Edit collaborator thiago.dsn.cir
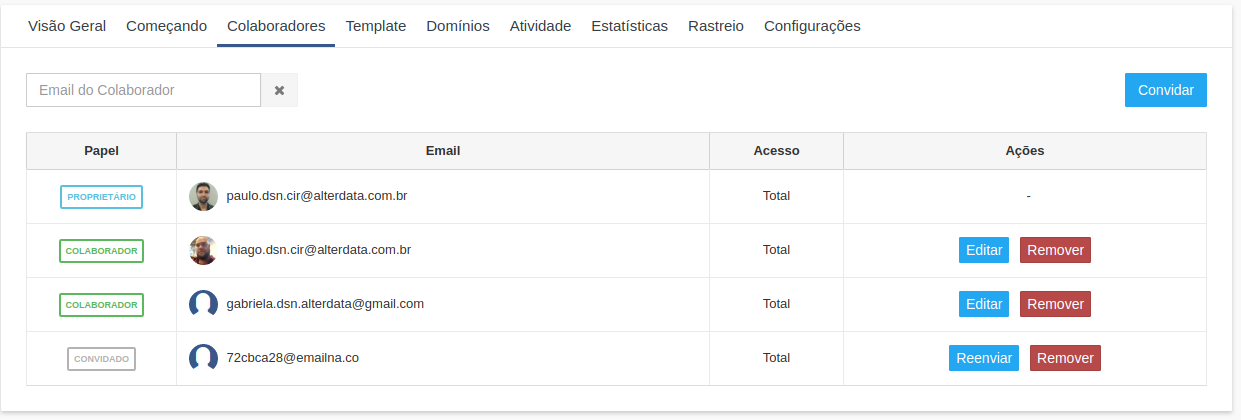This screenshot has height=420, width=1241. coord(984,250)
